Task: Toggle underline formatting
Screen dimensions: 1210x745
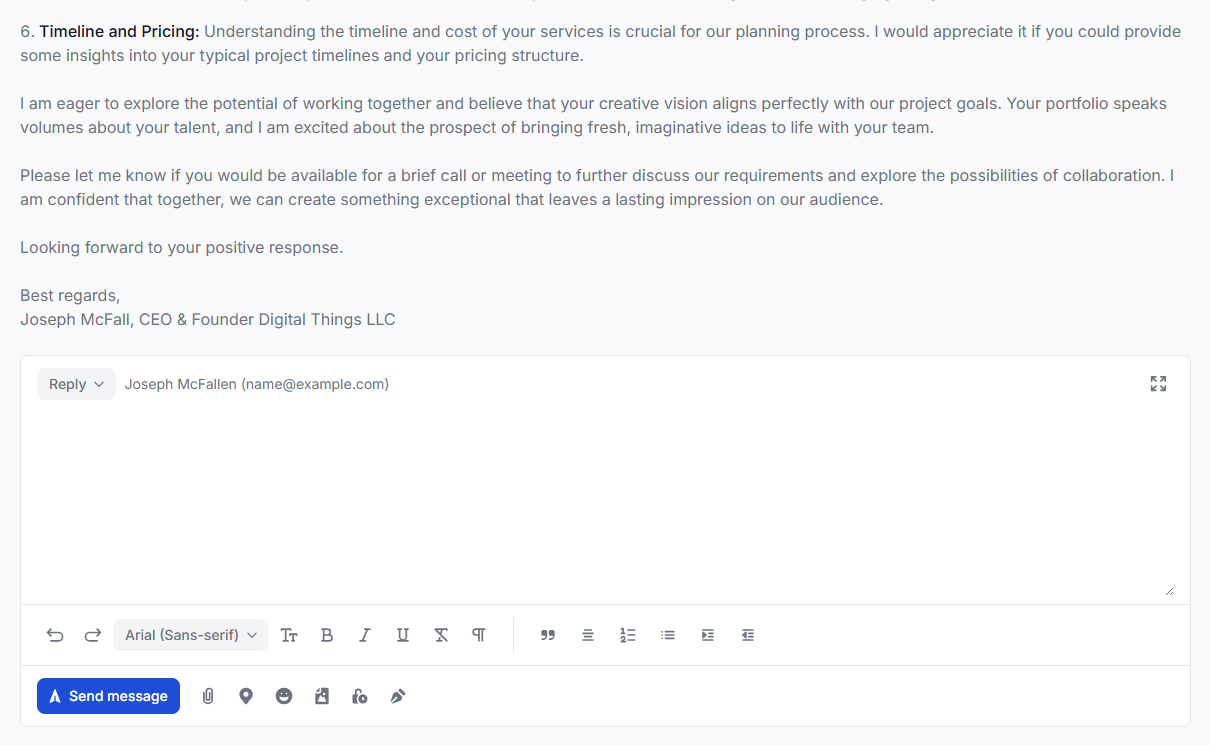Action: 403,635
